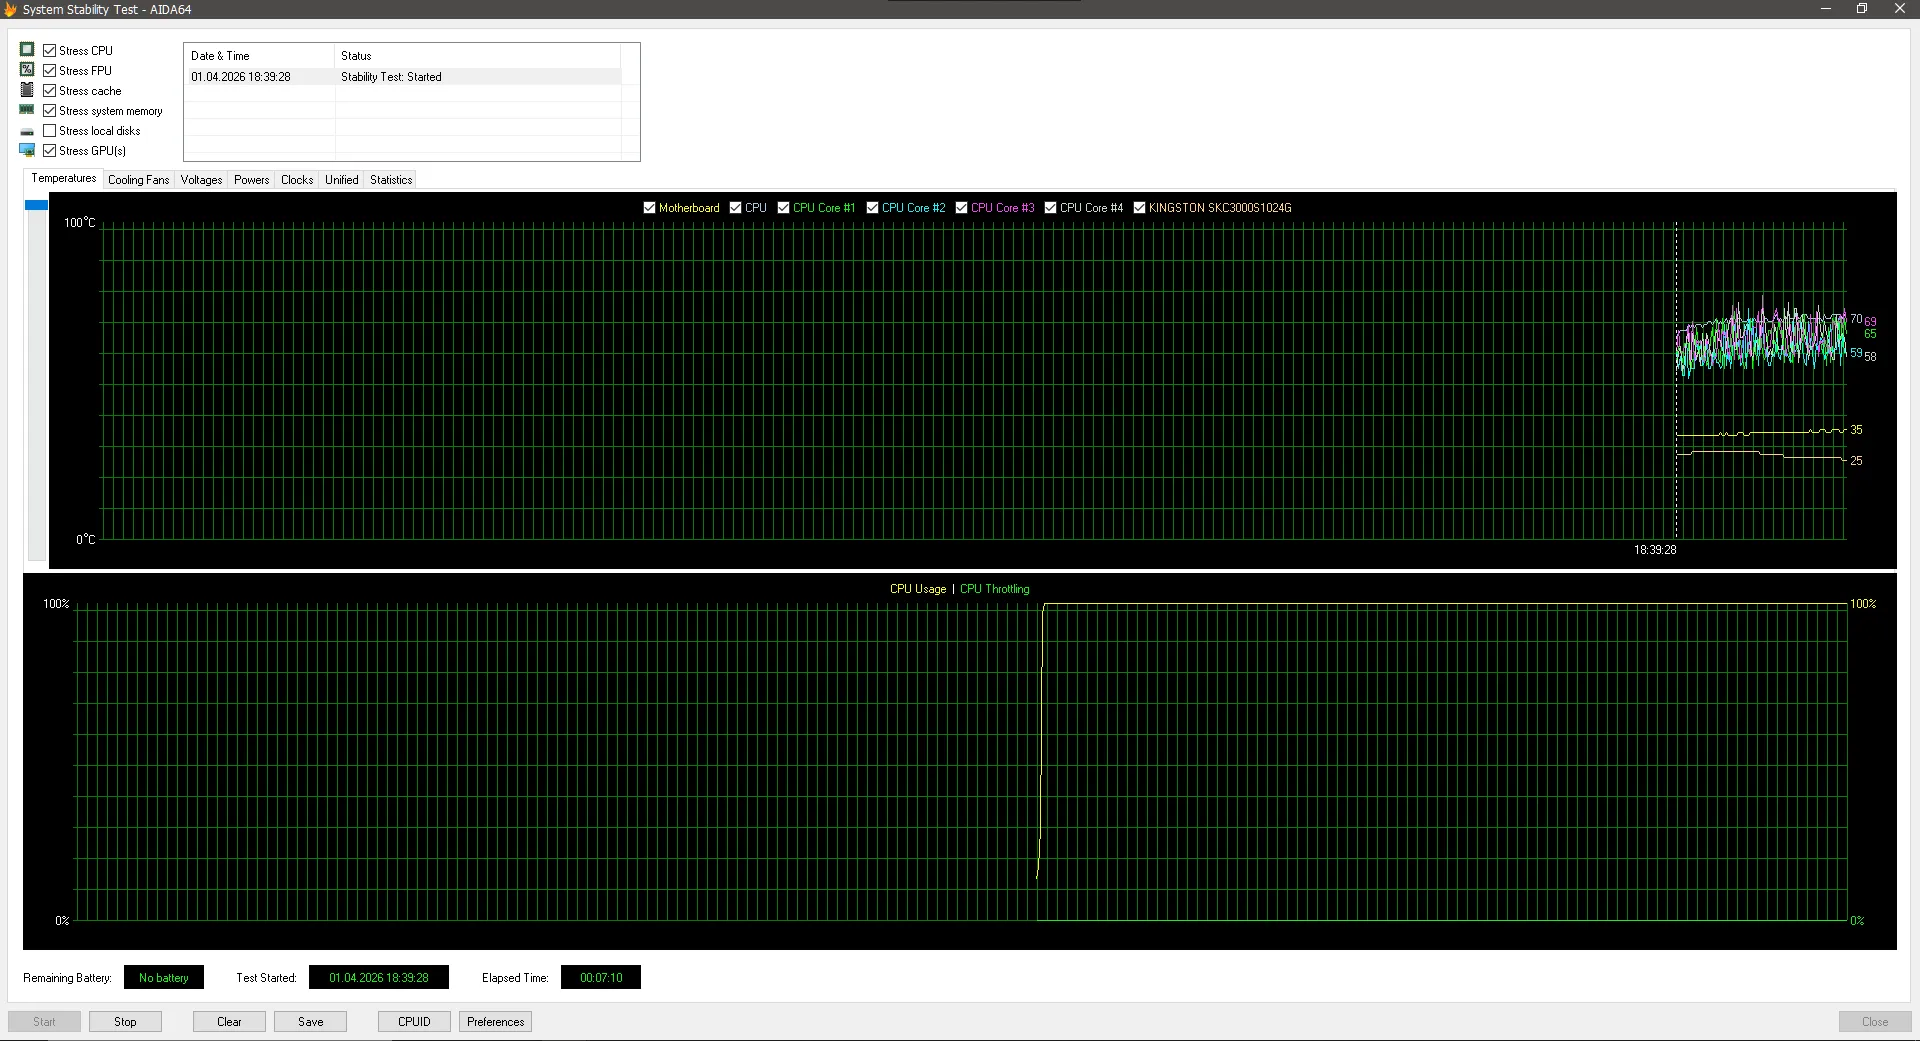Click the FPU stress icon

(x=27, y=69)
